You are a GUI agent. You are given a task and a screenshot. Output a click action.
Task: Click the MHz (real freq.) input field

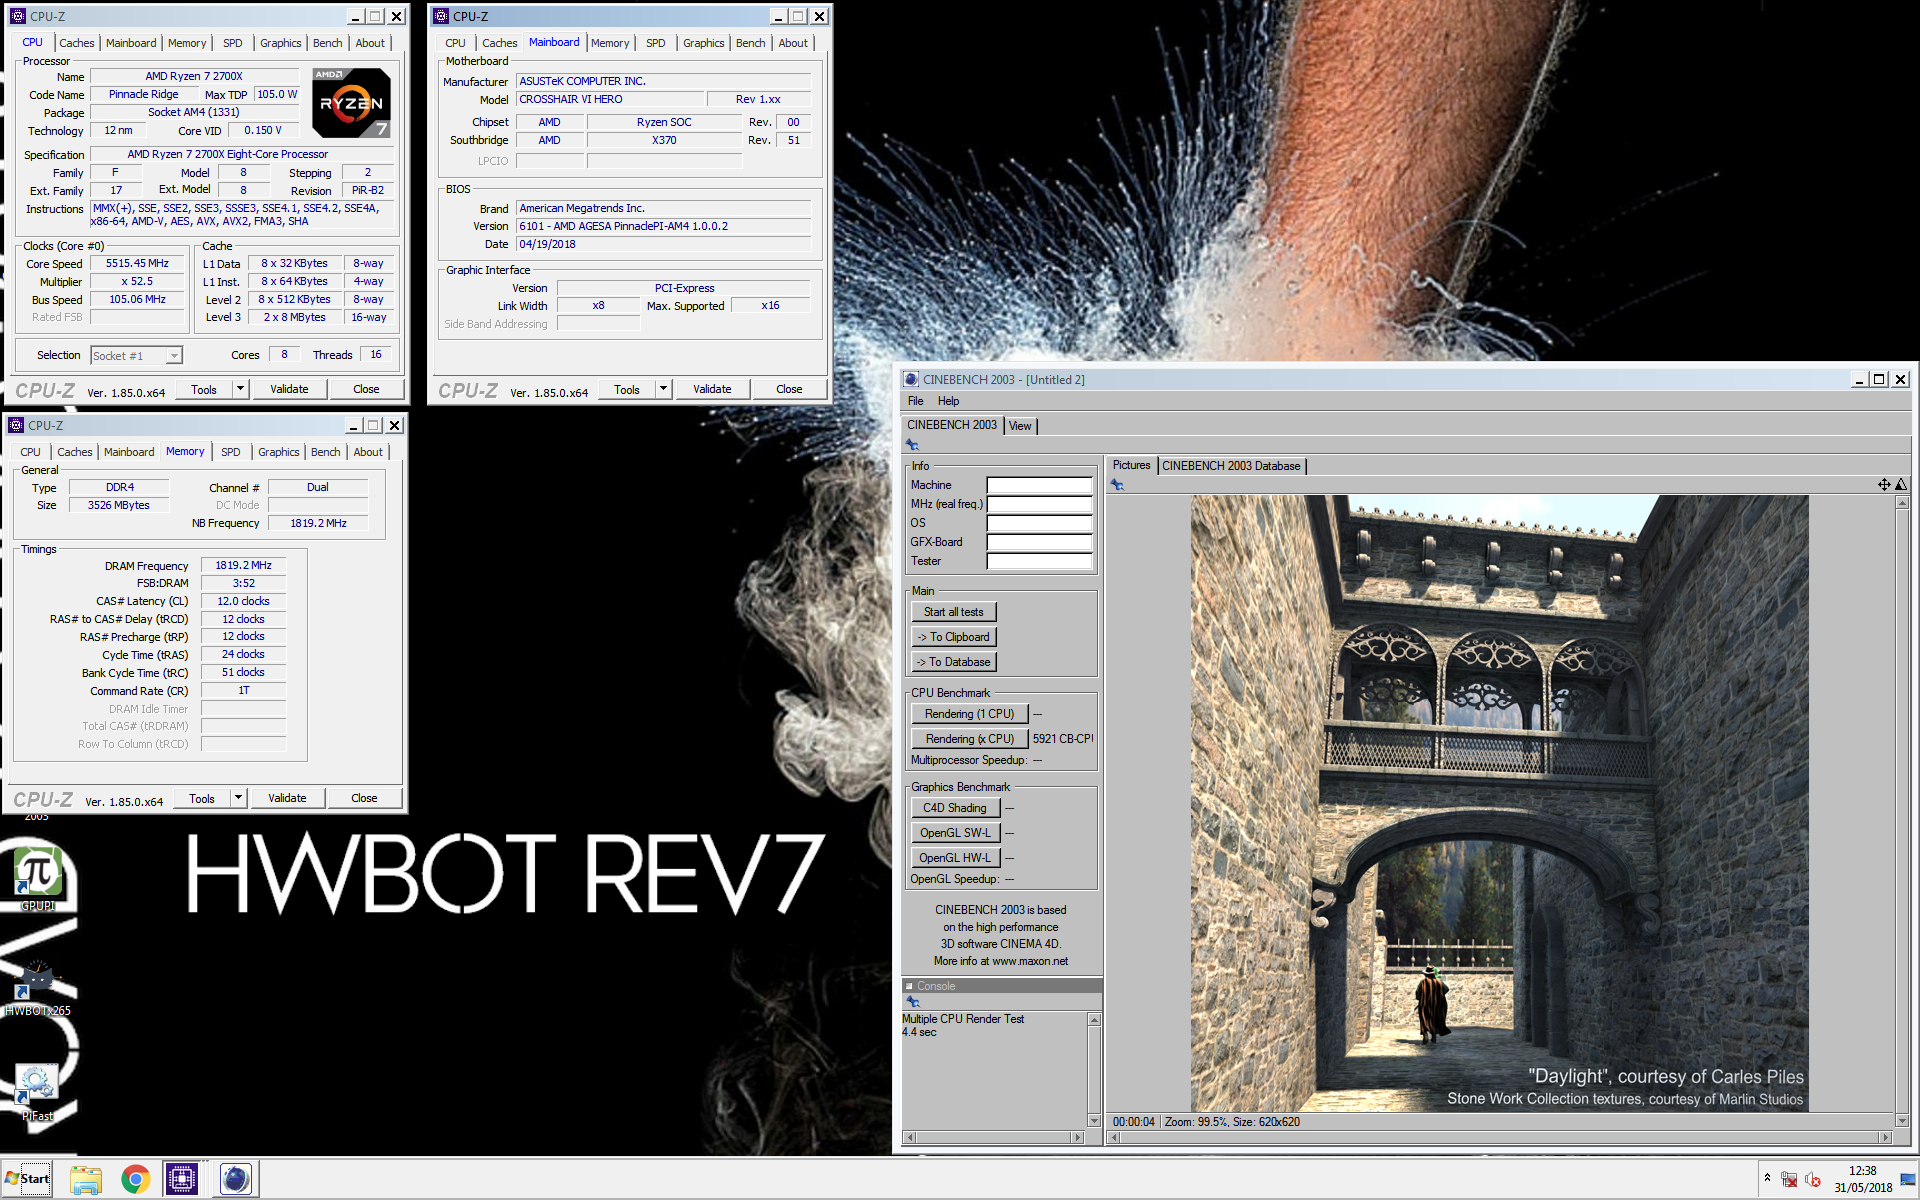click(1039, 504)
